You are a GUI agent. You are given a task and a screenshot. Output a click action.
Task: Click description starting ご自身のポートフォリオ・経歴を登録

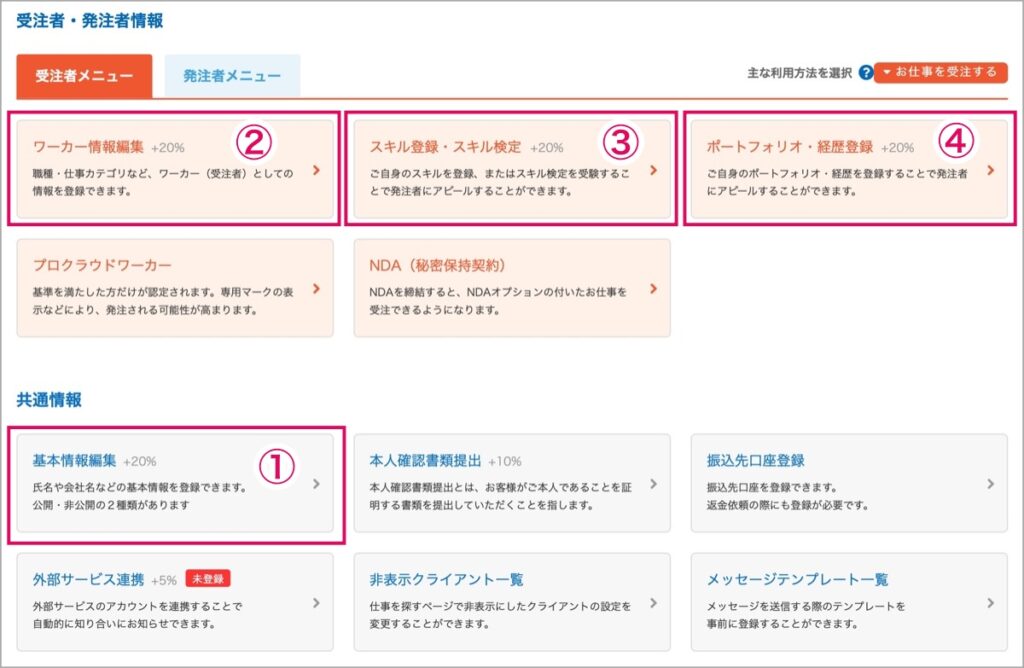tap(837, 182)
